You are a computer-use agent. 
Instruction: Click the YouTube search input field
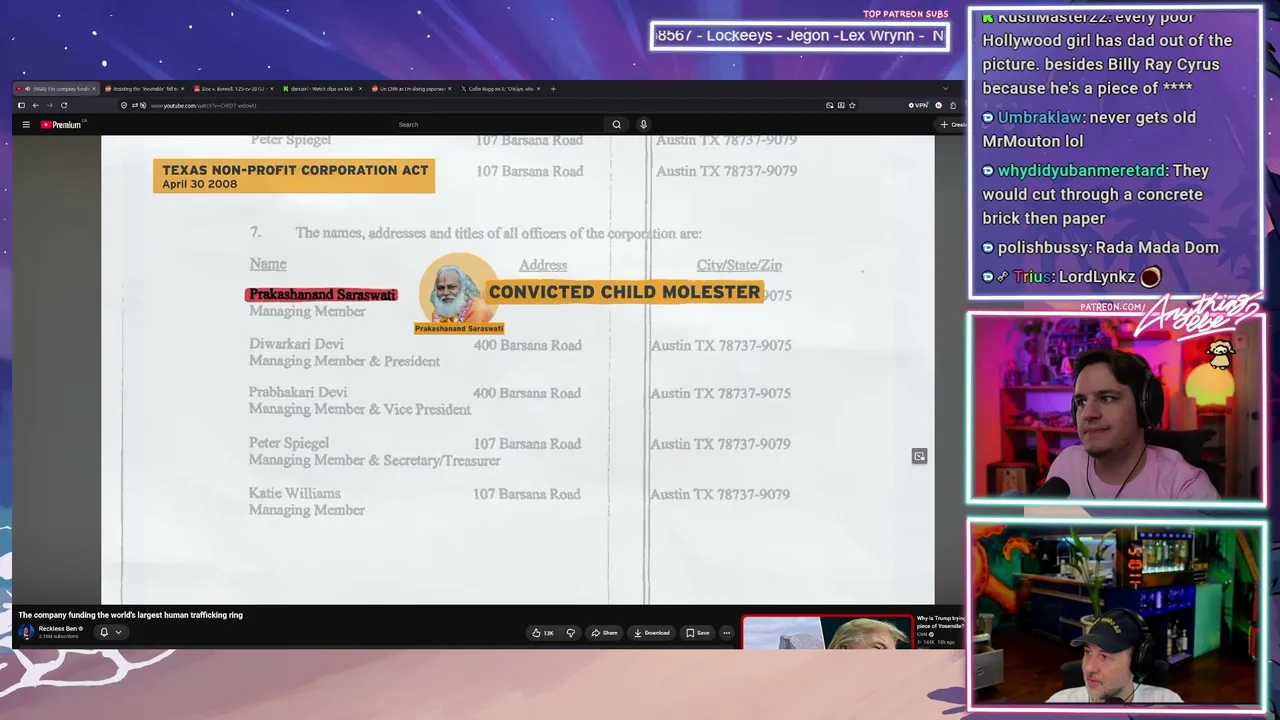pos(500,125)
